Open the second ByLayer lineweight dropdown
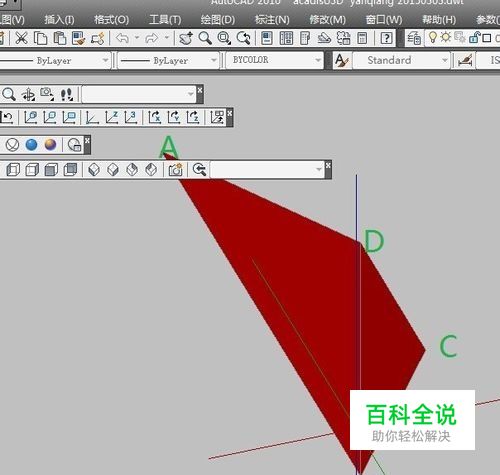The width and height of the screenshot is (500, 475). click(x=169, y=61)
